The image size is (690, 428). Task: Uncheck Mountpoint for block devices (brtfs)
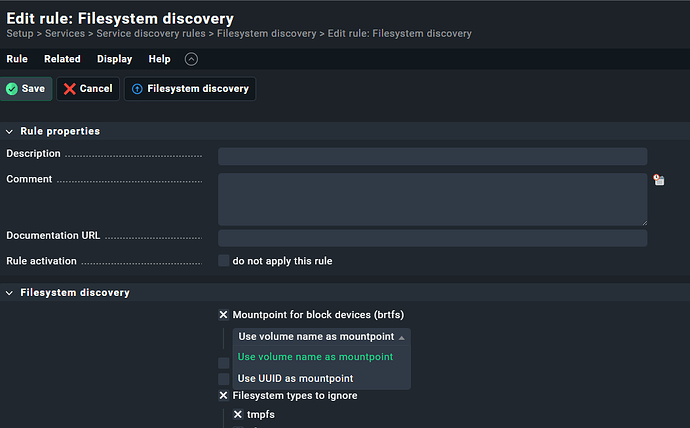(x=224, y=315)
